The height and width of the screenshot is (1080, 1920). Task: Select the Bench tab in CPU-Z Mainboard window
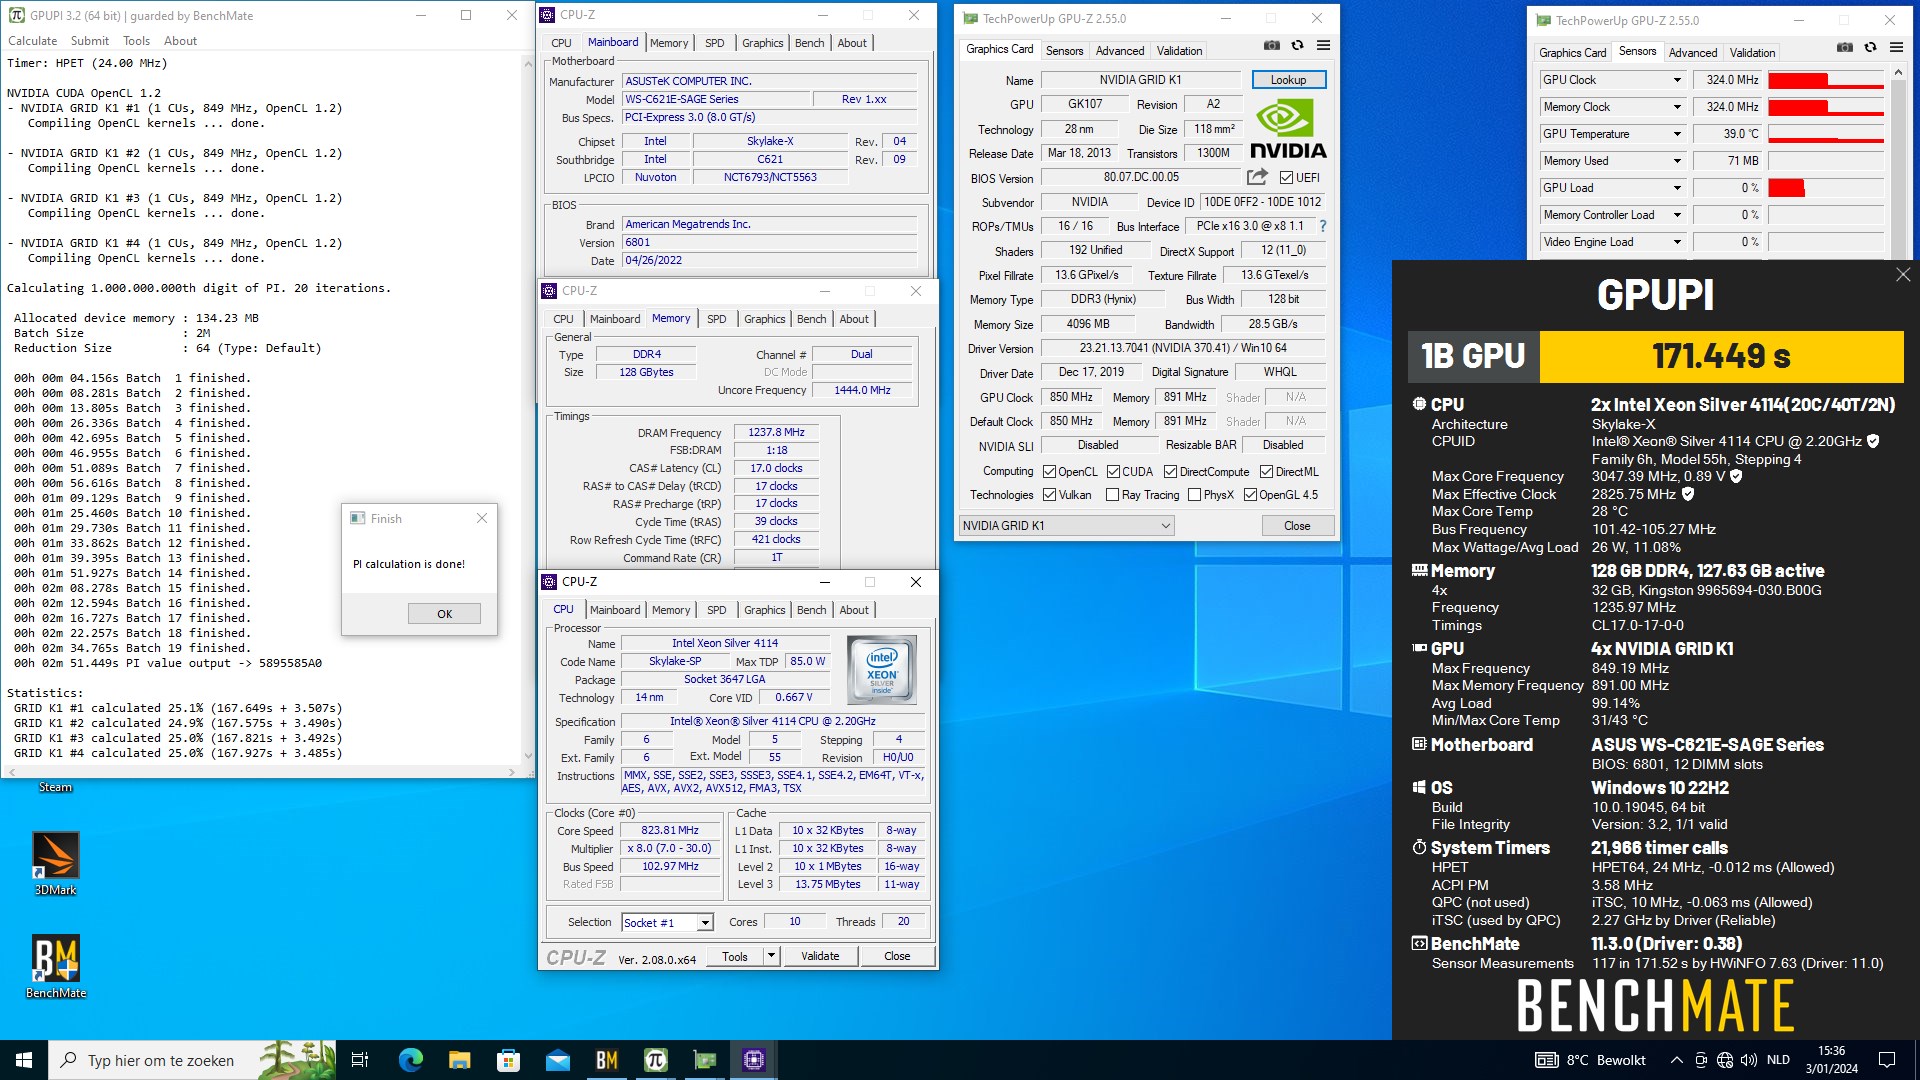(809, 43)
